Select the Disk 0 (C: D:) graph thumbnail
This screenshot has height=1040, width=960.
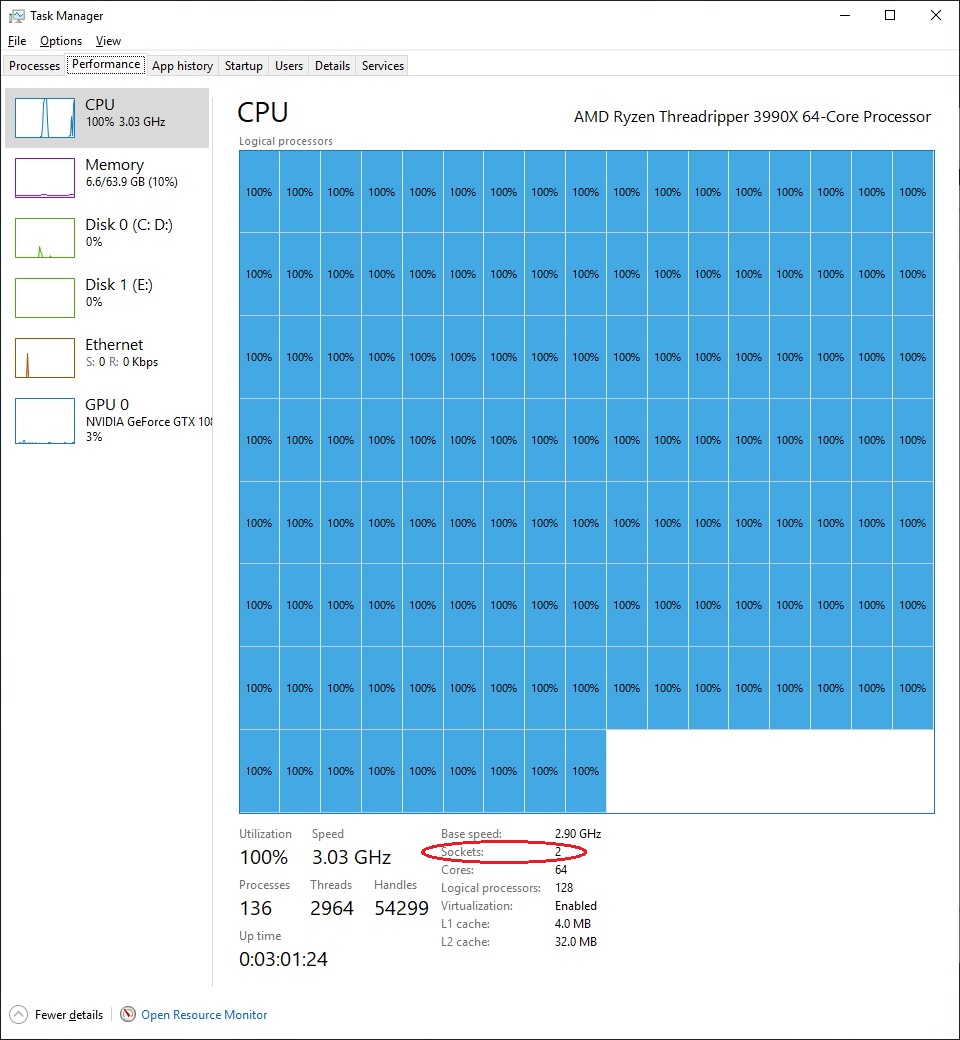[44, 237]
